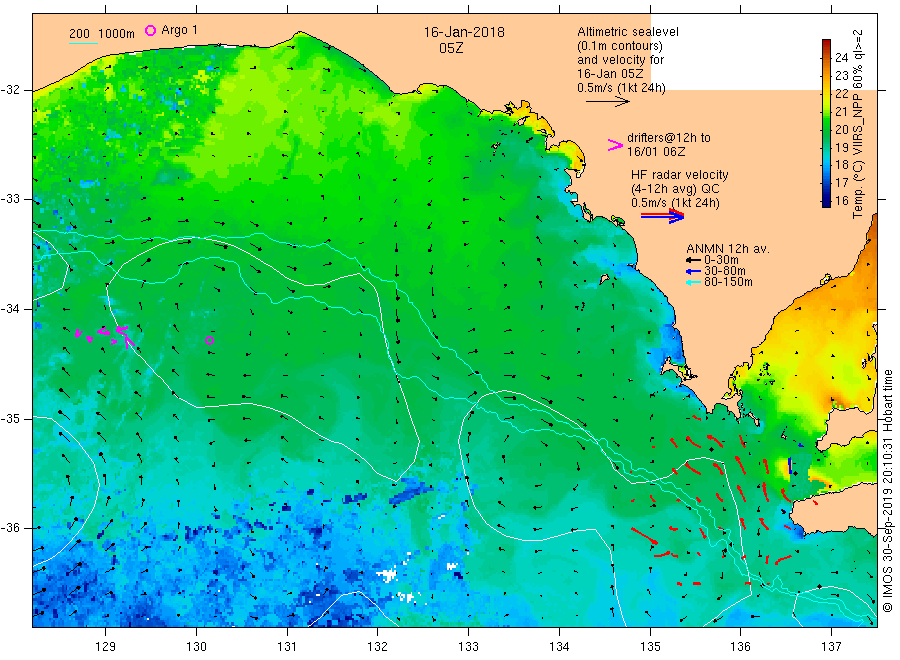Click the "Altimetric sealevel" text
The image size is (900, 660).
(627, 32)
